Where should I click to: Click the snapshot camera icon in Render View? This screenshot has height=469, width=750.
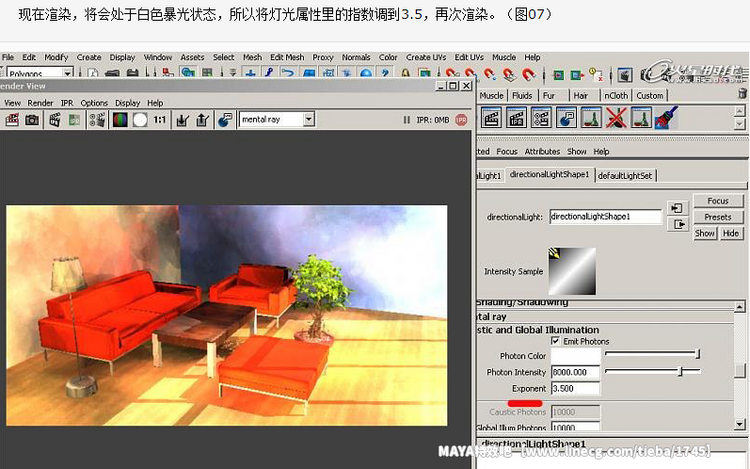click(32, 120)
